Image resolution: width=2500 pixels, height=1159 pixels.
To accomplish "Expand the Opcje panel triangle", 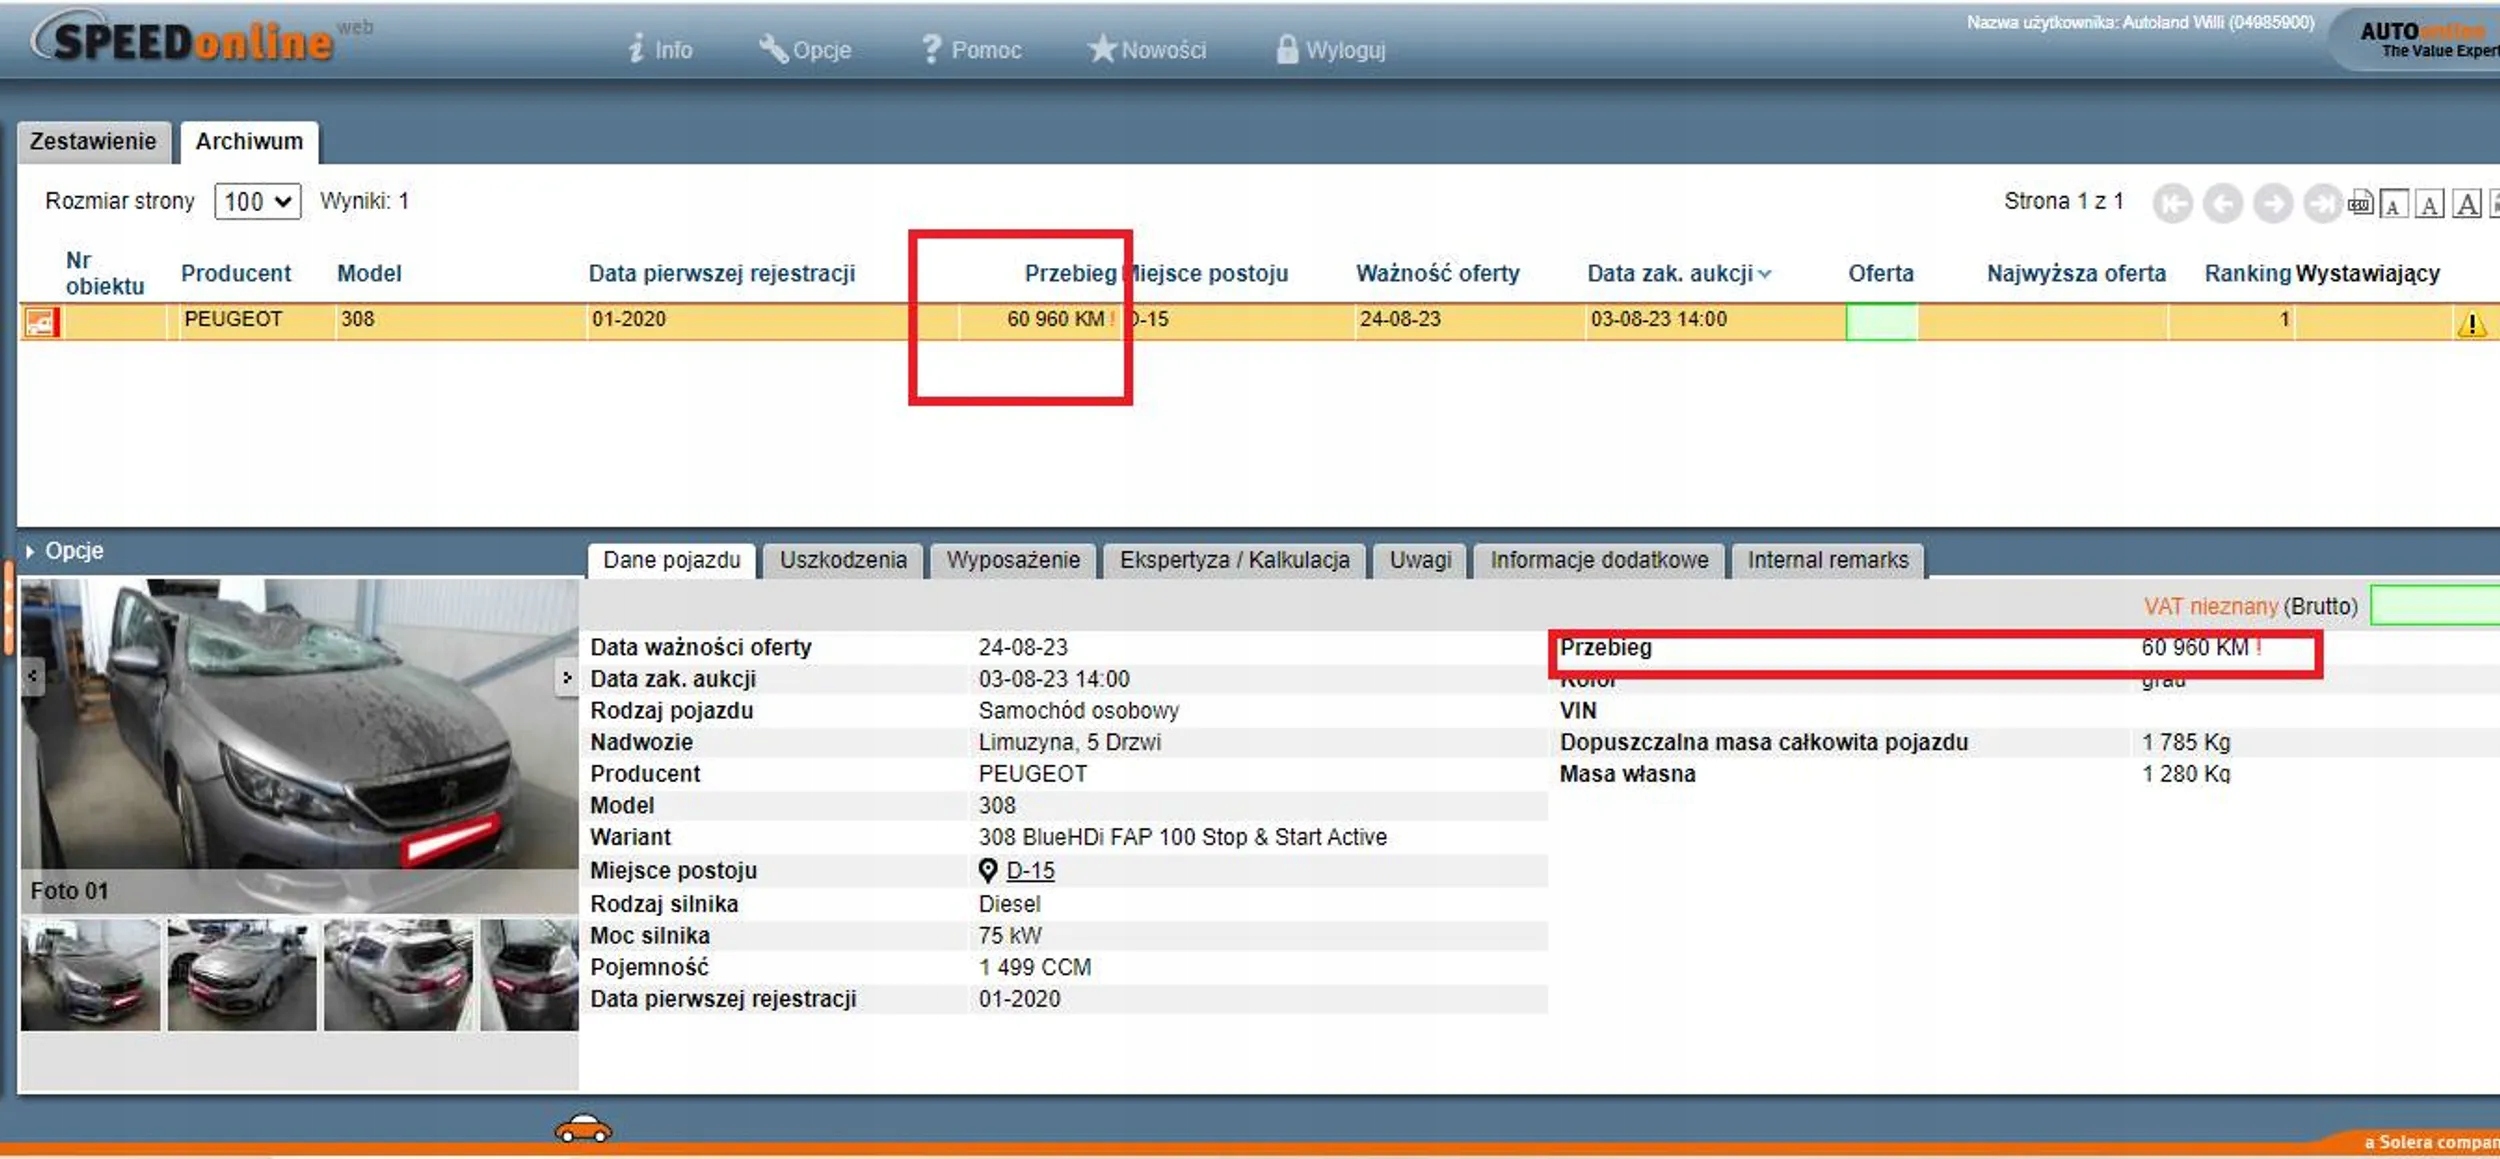I will tap(30, 551).
